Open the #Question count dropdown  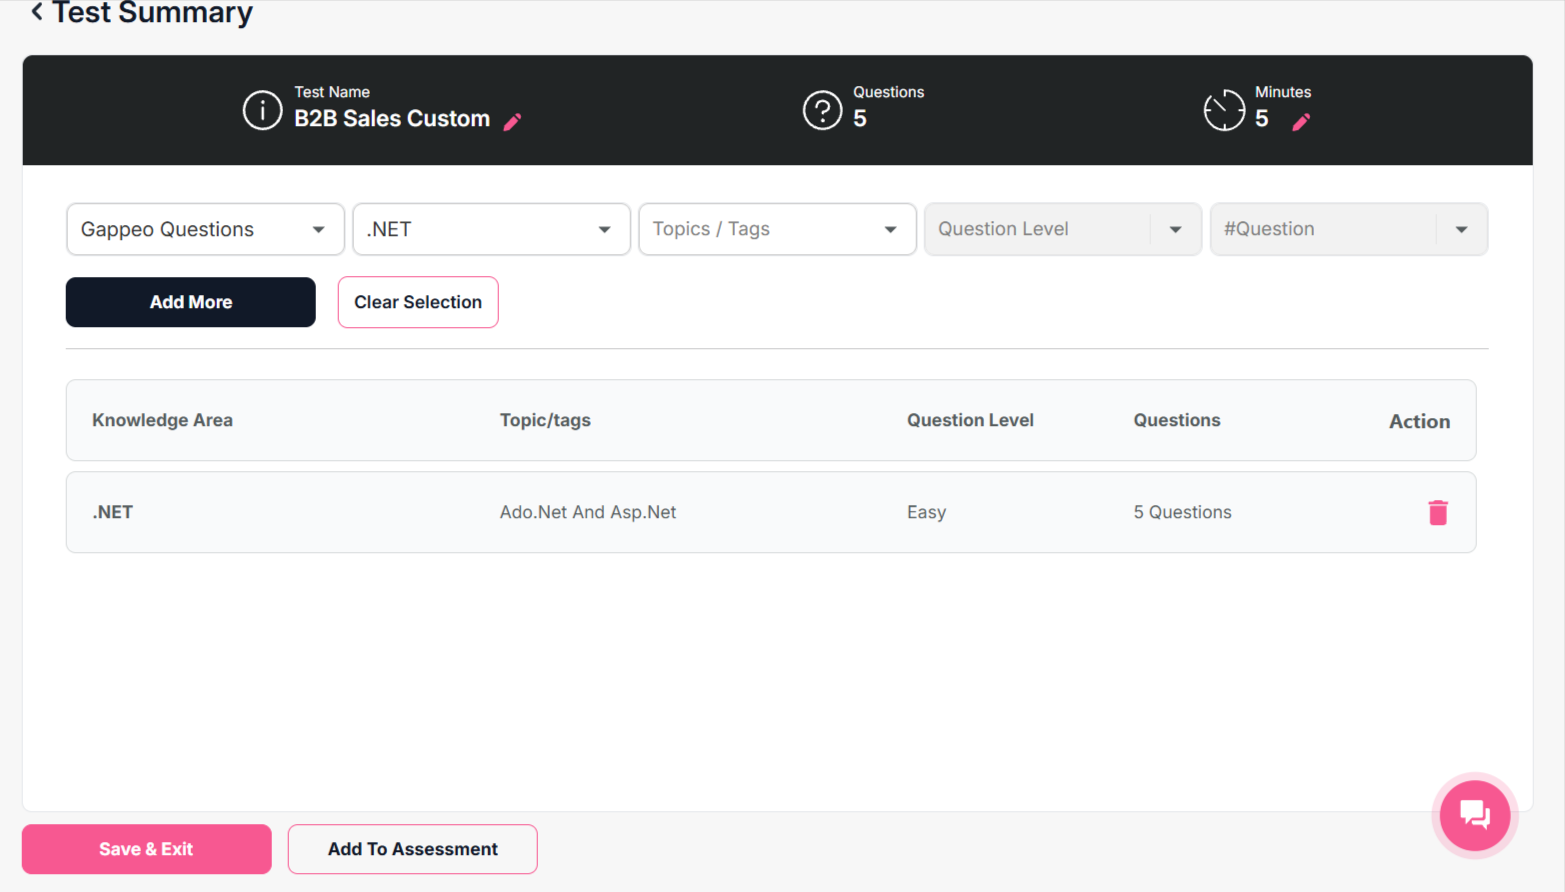[x=1348, y=229]
